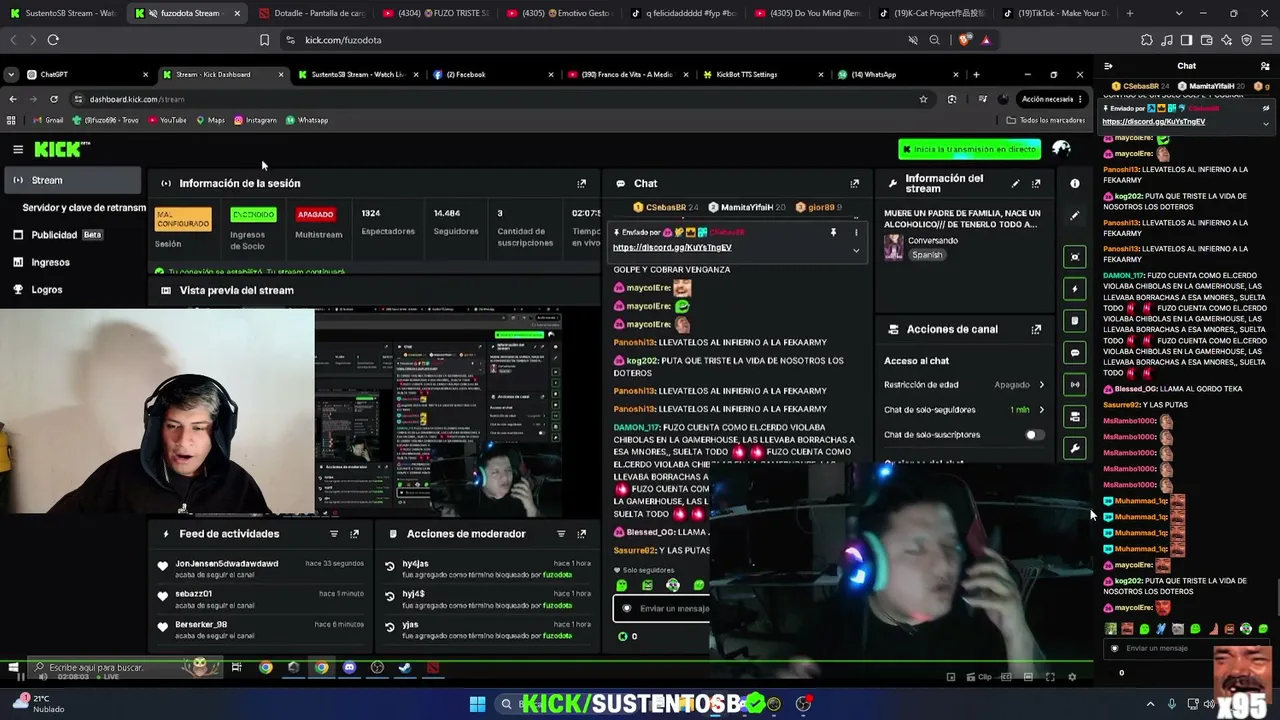Image resolution: width=1280 pixels, height=720 pixels.
Task: Switch to the WhatsApp tab
Action: [x=897, y=74]
